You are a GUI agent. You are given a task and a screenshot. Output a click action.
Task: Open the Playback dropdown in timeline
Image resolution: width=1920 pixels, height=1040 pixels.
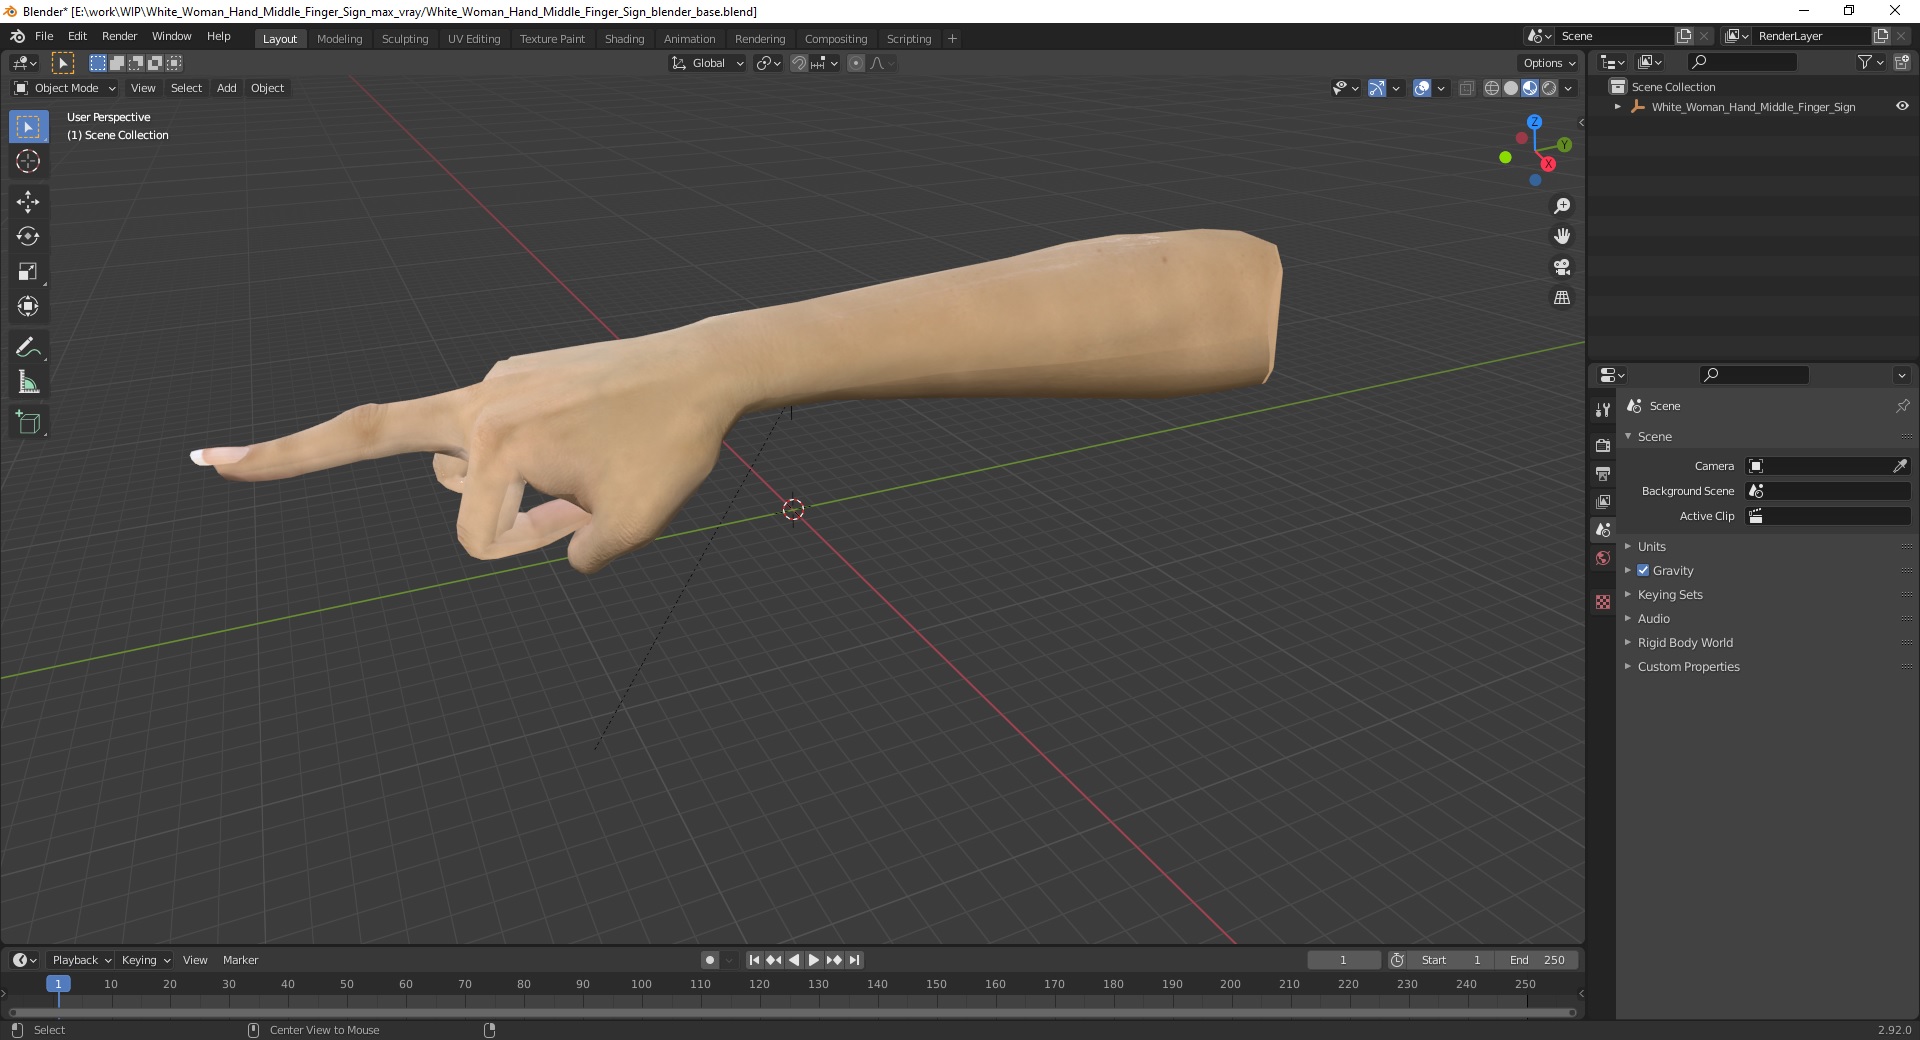80,960
